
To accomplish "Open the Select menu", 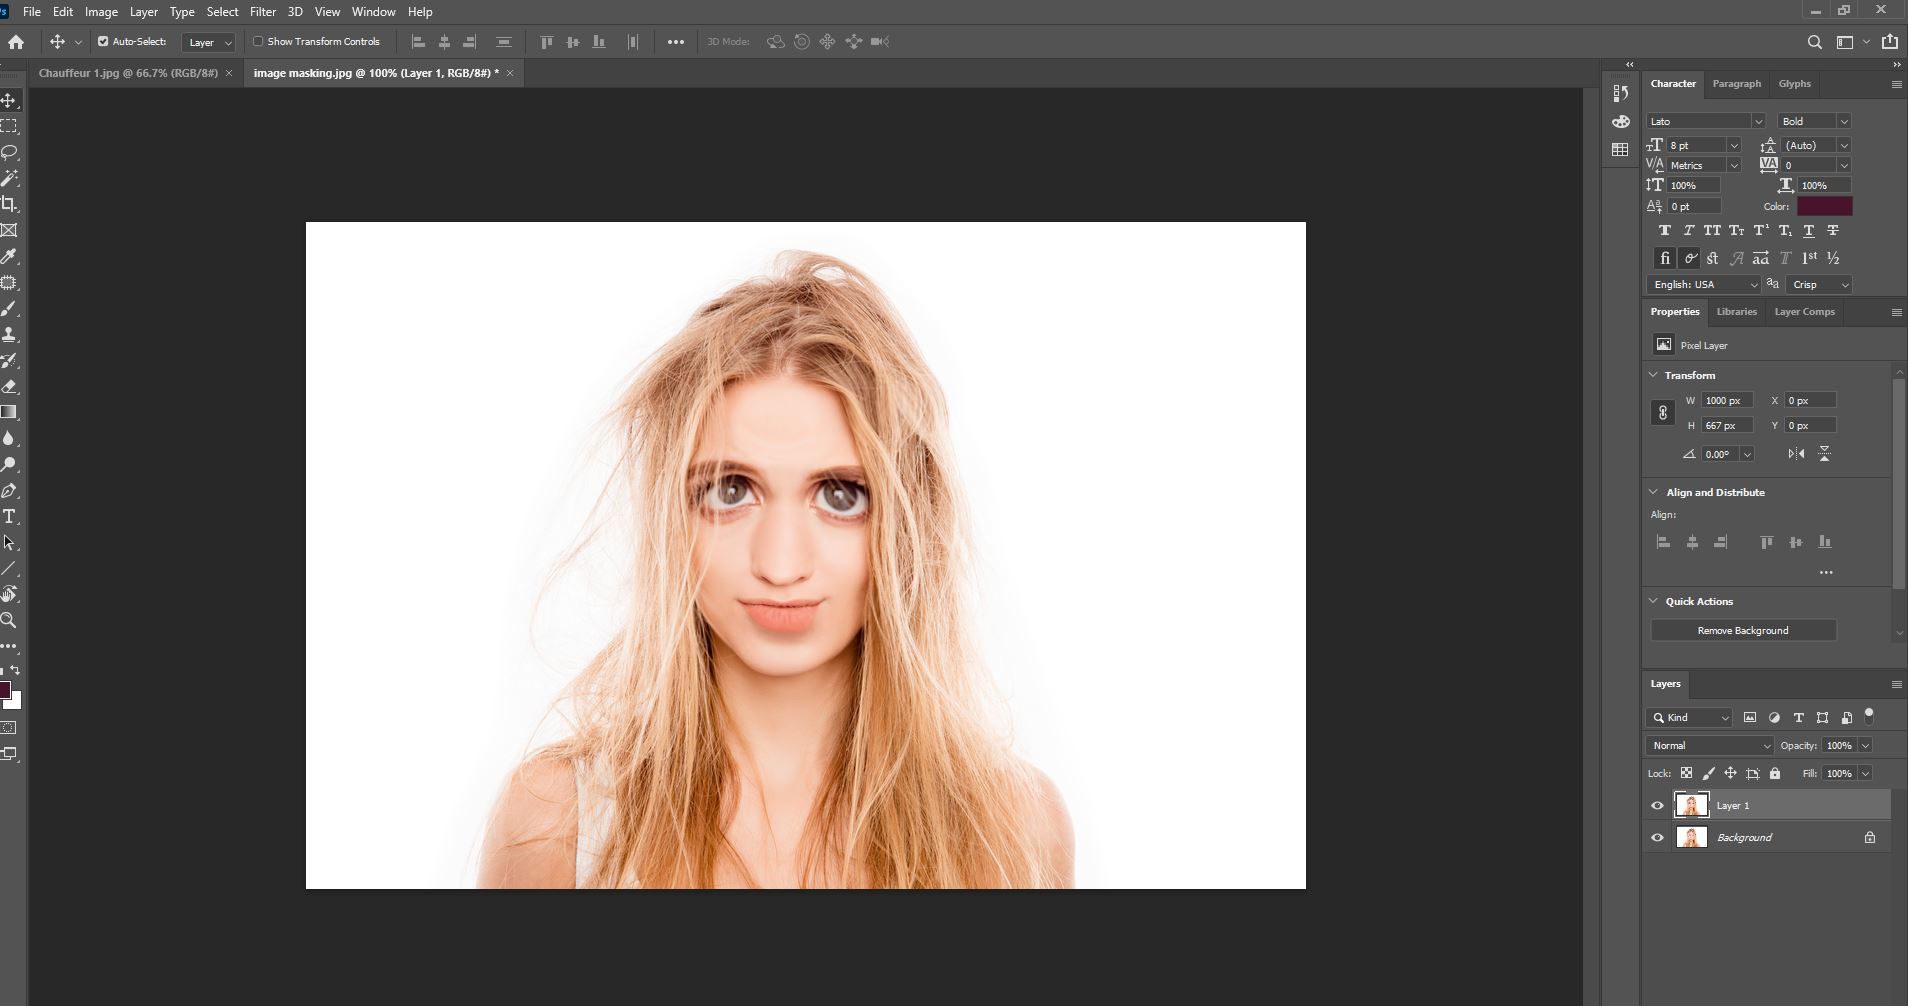I will [x=222, y=12].
